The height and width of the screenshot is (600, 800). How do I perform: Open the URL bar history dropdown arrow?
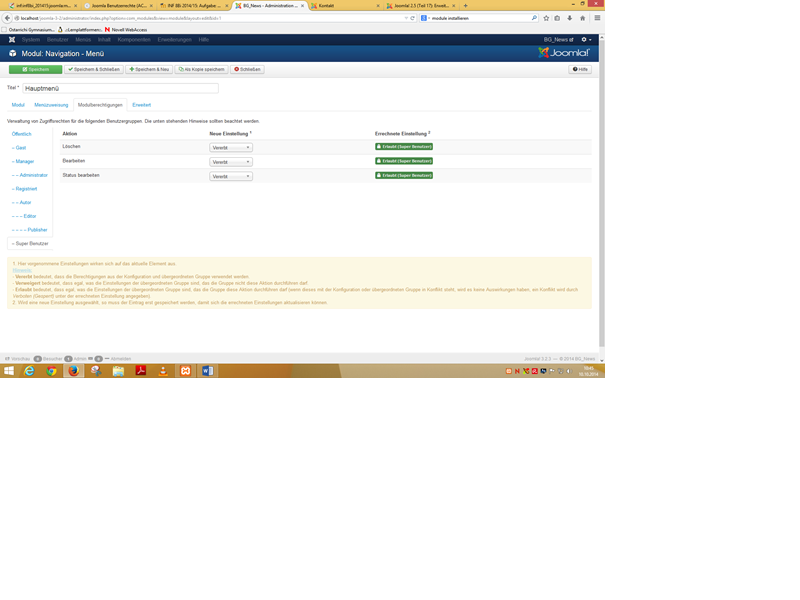point(406,18)
